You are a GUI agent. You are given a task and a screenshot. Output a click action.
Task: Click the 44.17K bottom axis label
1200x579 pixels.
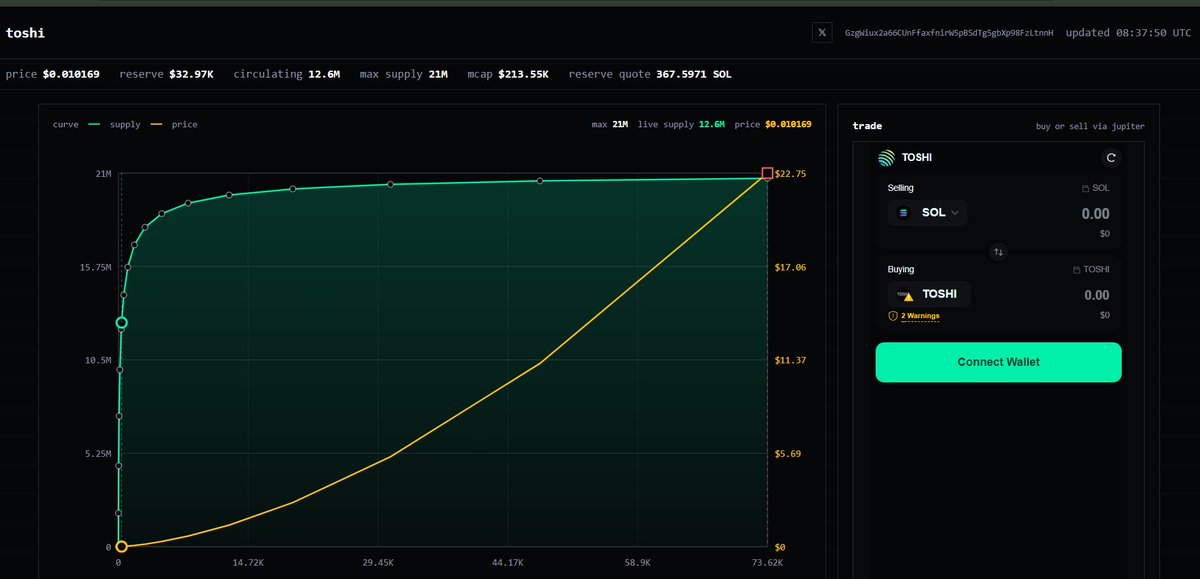tap(508, 563)
